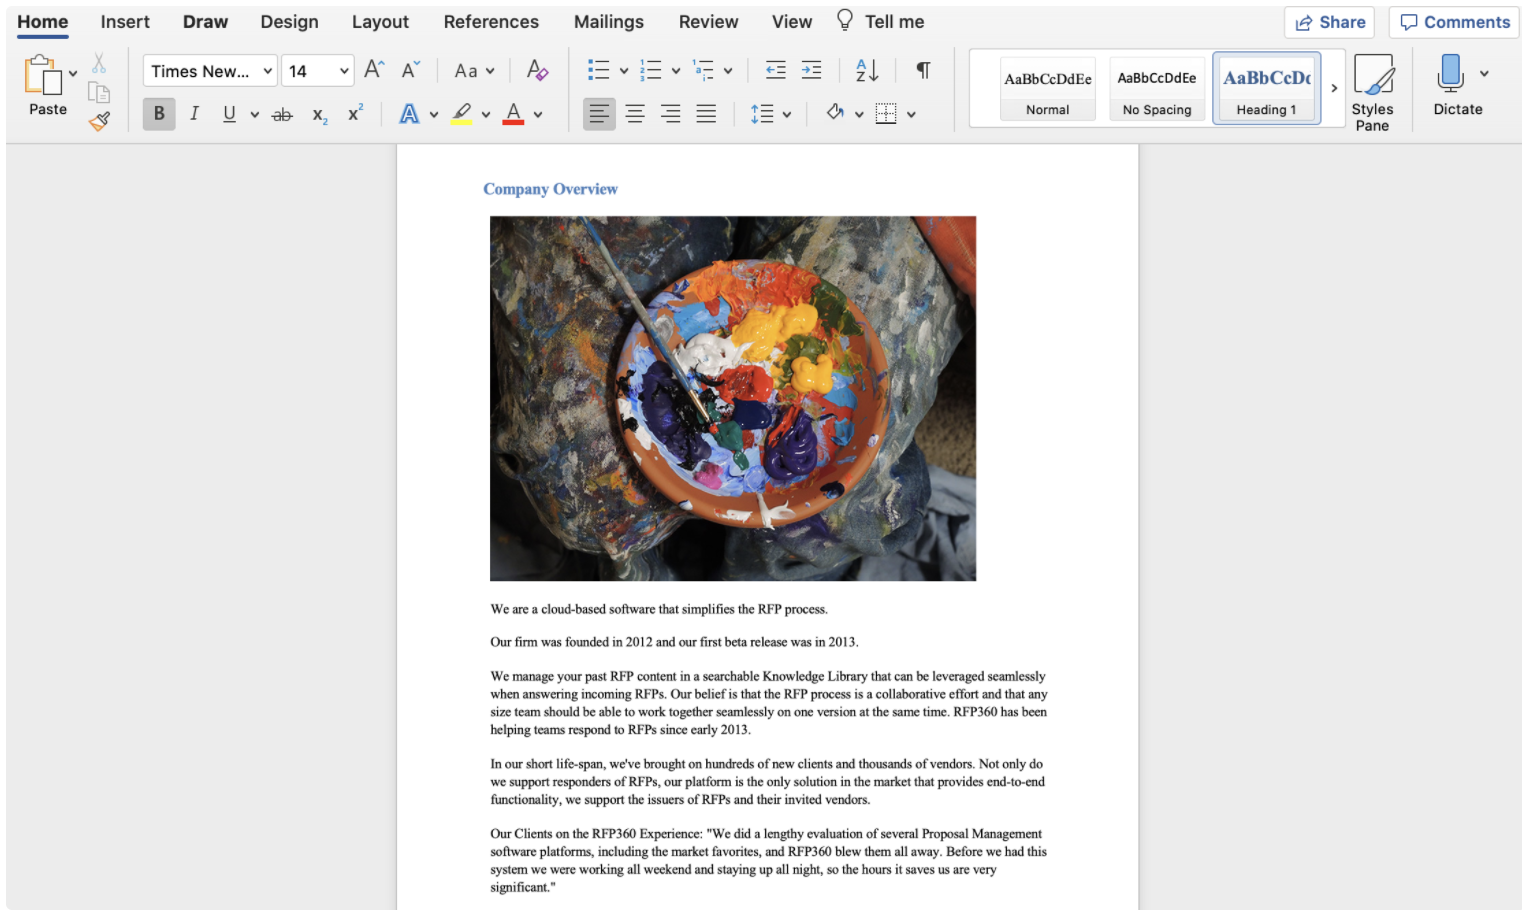The height and width of the screenshot is (918, 1522).
Task: Open the Review tab
Action: [x=708, y=22]
